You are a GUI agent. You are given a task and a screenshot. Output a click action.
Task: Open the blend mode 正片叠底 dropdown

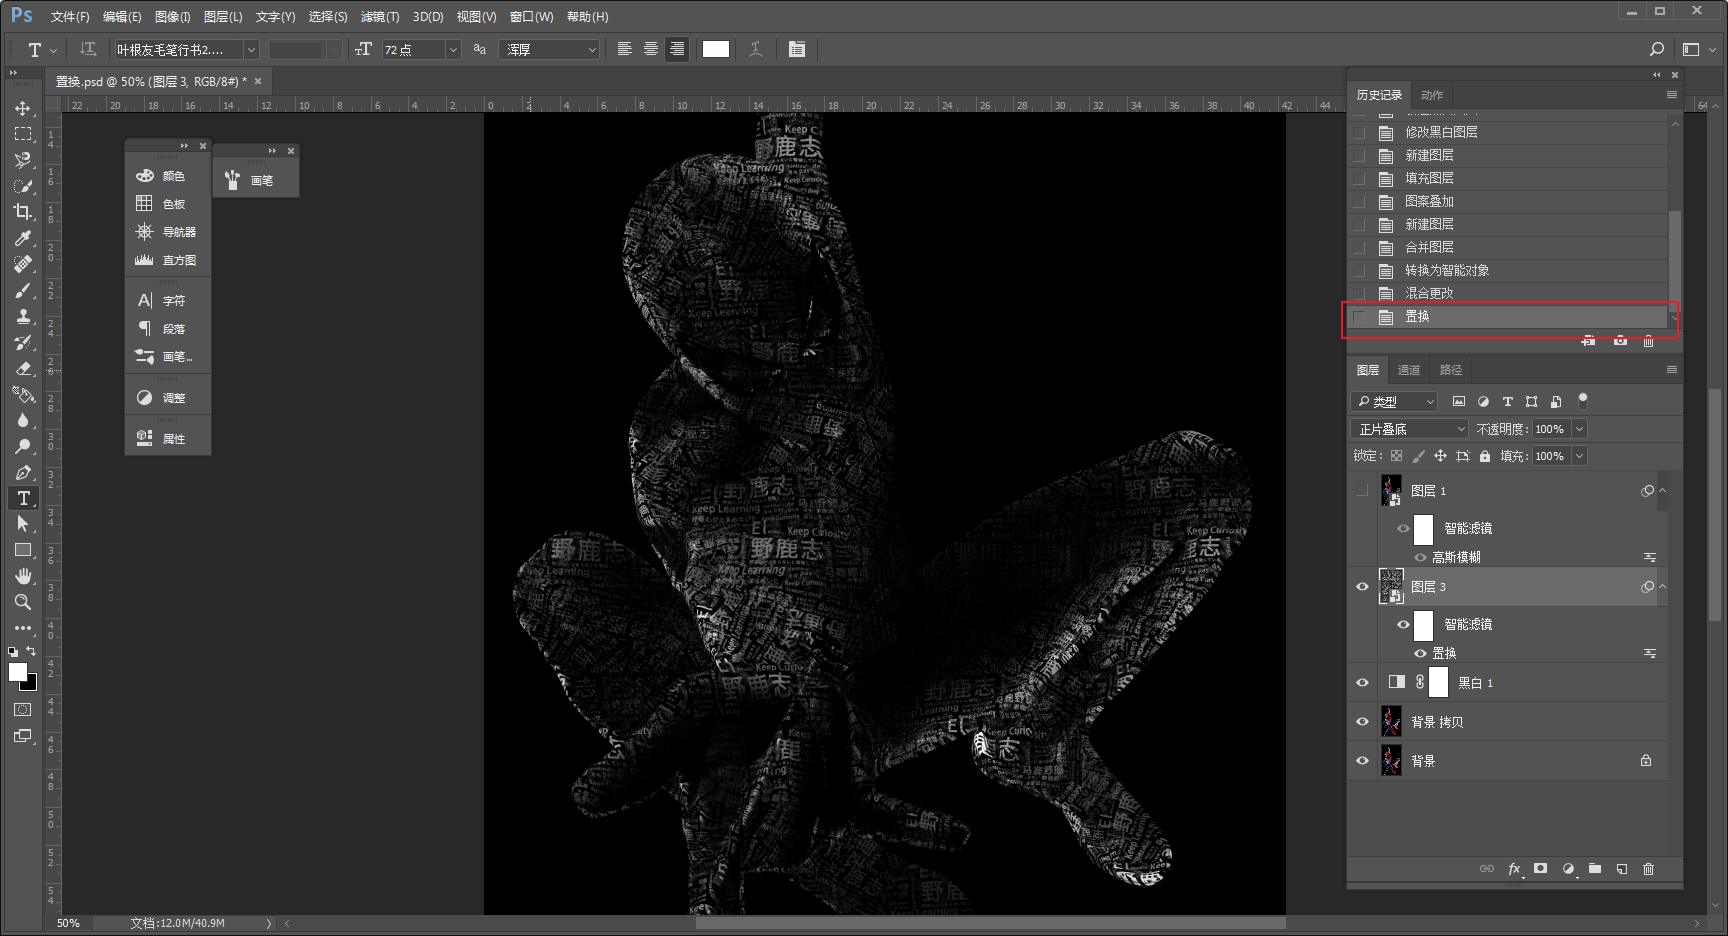point(1410,429)
